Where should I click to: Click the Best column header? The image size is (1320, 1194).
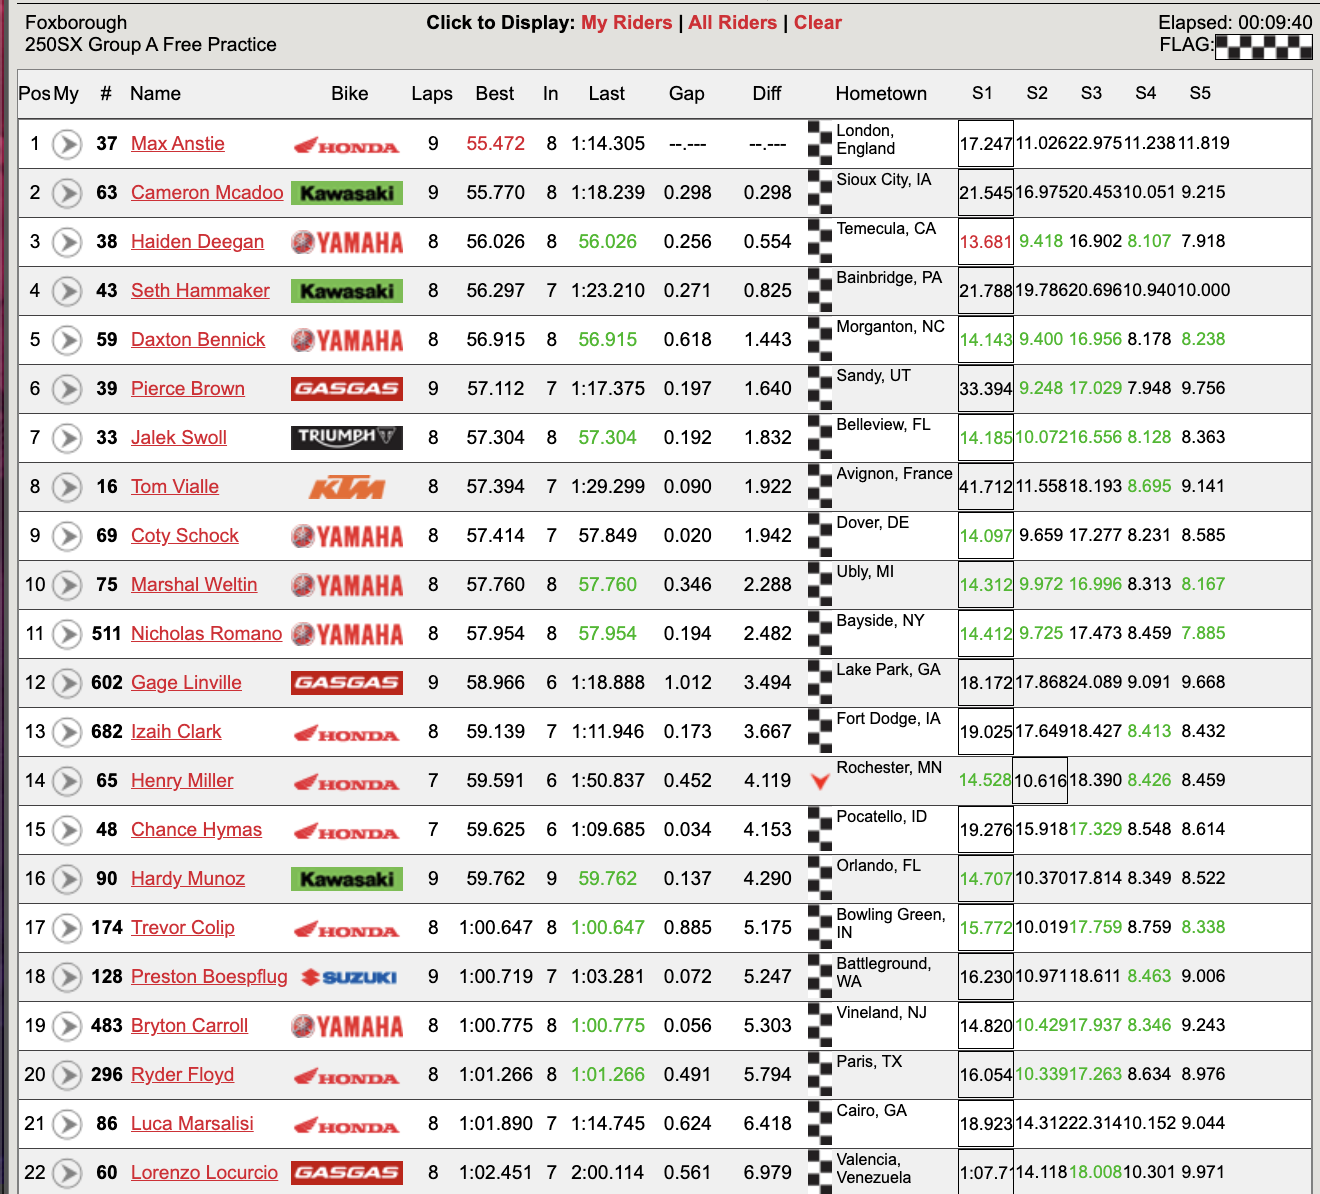click(494, 93)
